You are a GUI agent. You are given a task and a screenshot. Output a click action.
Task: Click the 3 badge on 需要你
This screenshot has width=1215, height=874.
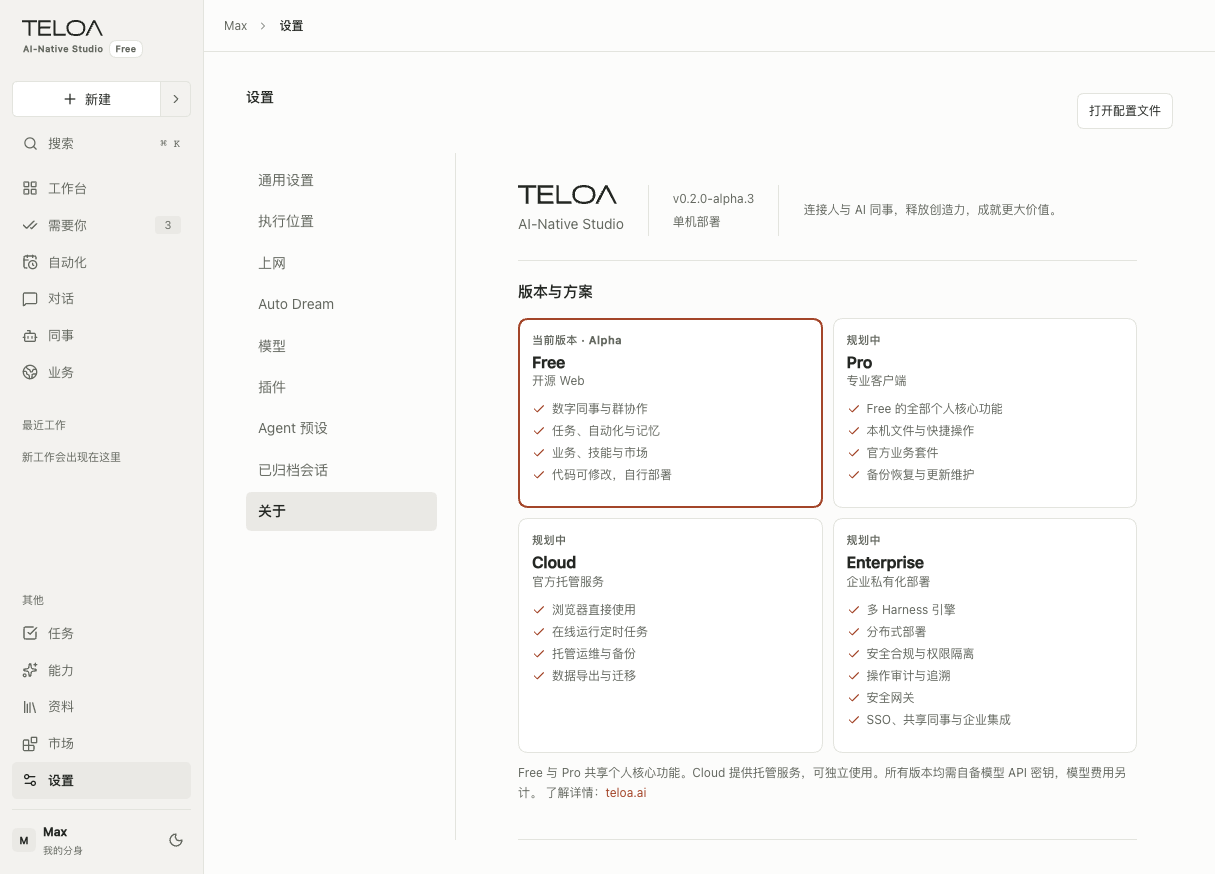pyautogui.click(x=168, y=225)
